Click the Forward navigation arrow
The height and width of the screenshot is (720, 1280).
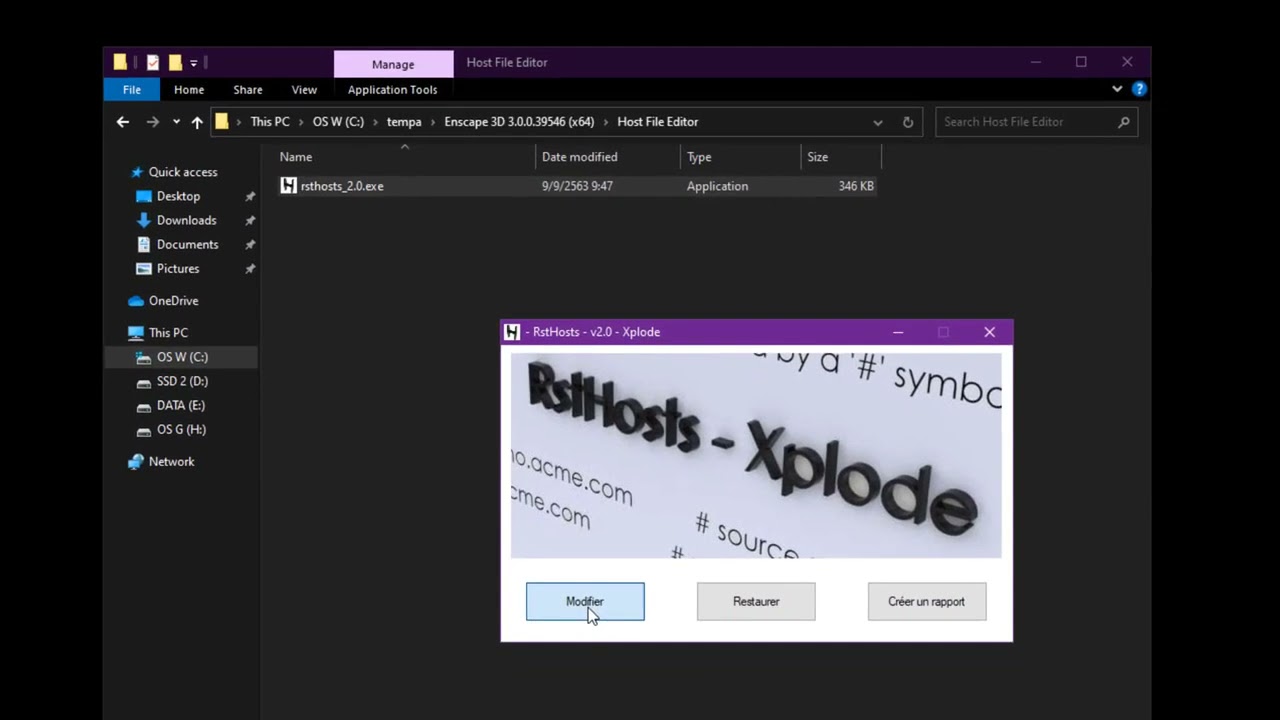pyautogui.click(x=152, y=122)
